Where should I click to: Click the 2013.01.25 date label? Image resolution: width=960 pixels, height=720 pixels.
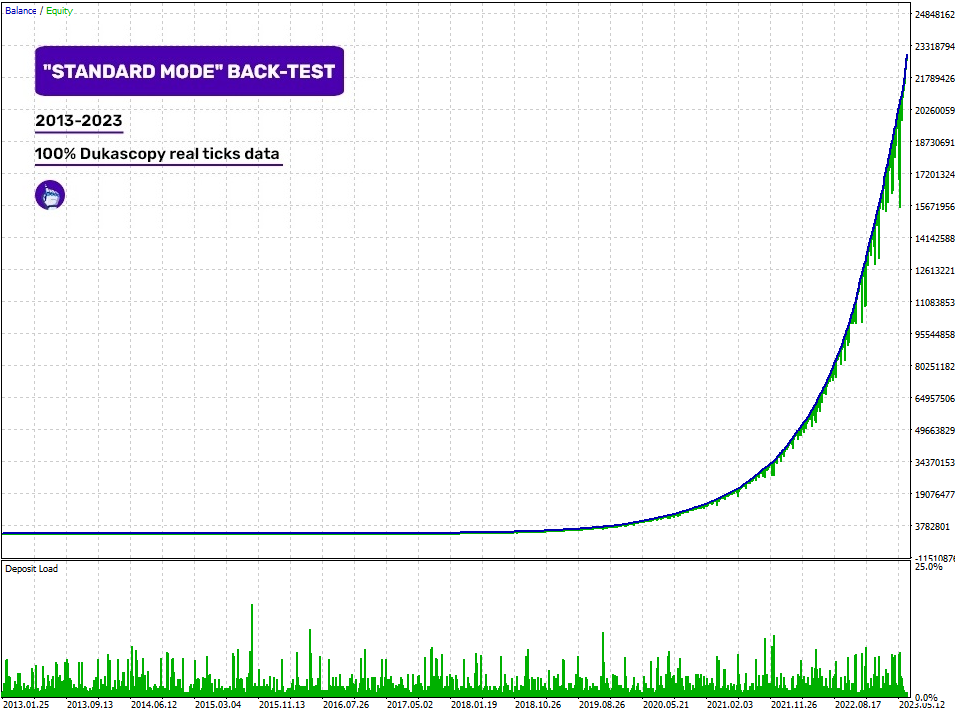tap(26, 704)
